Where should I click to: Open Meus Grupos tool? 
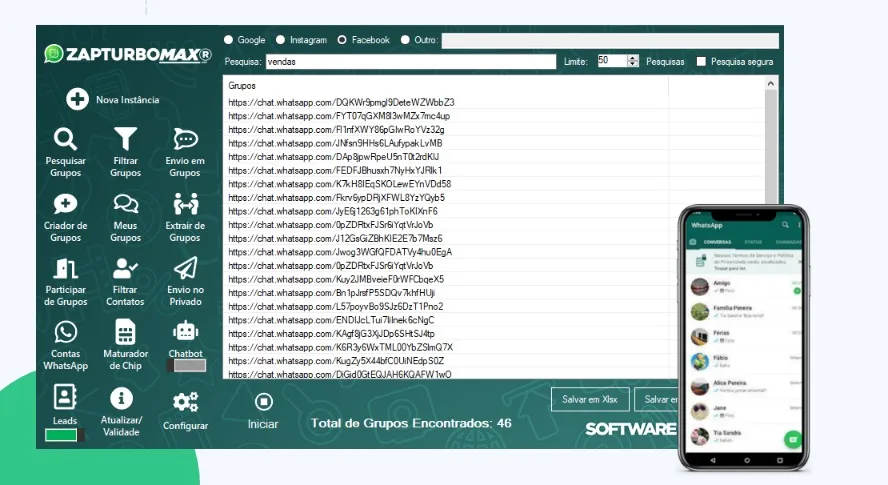point(125,218)
